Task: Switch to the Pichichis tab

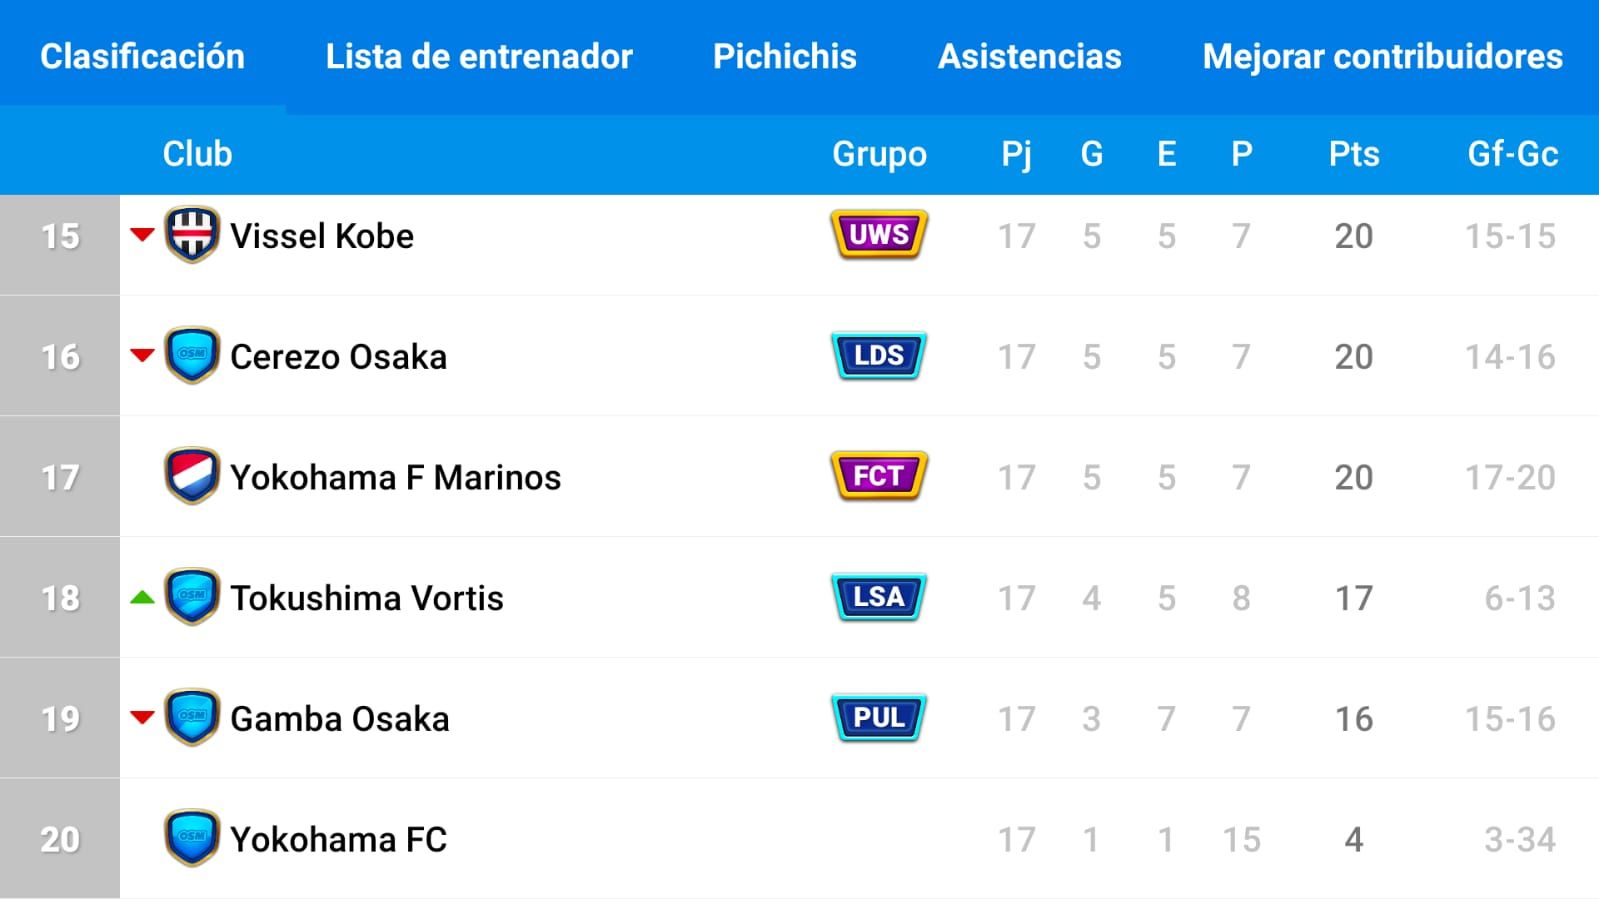Action: tap(785, 56)
